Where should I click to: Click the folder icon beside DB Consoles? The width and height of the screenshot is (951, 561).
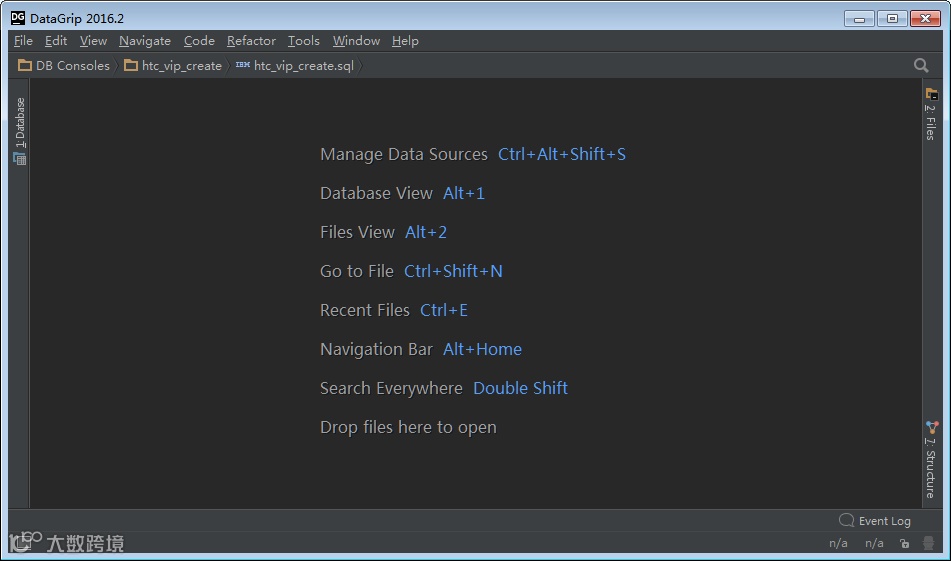25,65
